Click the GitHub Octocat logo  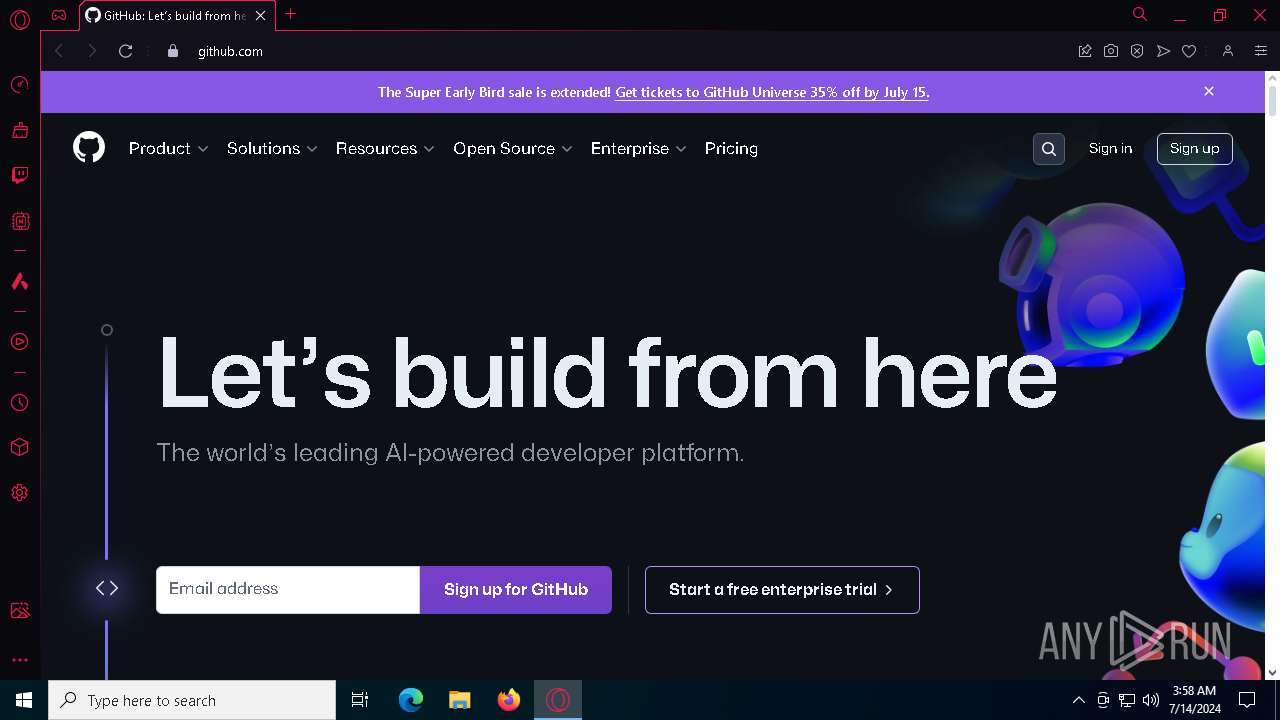coord(89,148)
